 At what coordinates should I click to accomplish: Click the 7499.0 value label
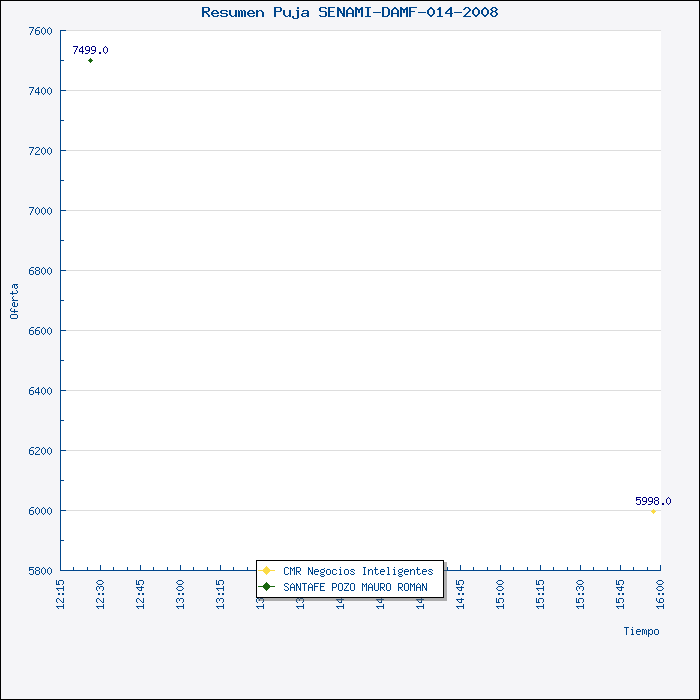point(90,50)
